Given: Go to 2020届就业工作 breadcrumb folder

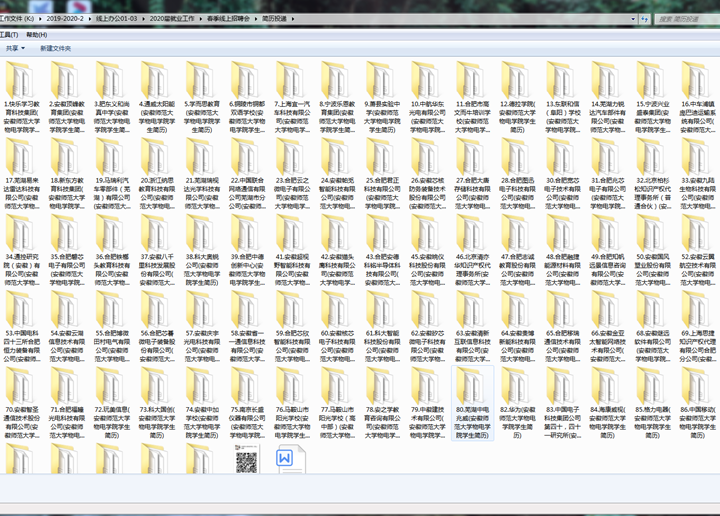Looking at the screenshot, I should click(173, 19).
